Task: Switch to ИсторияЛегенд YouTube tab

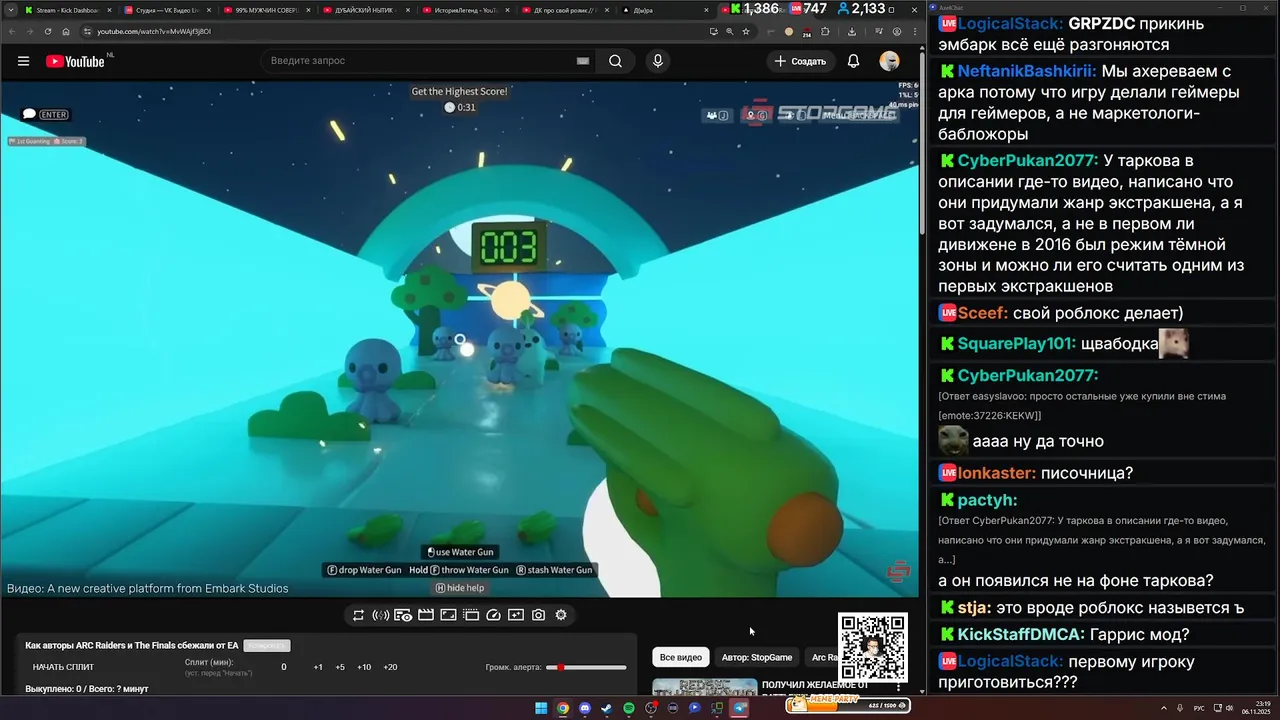Action: 464,10
